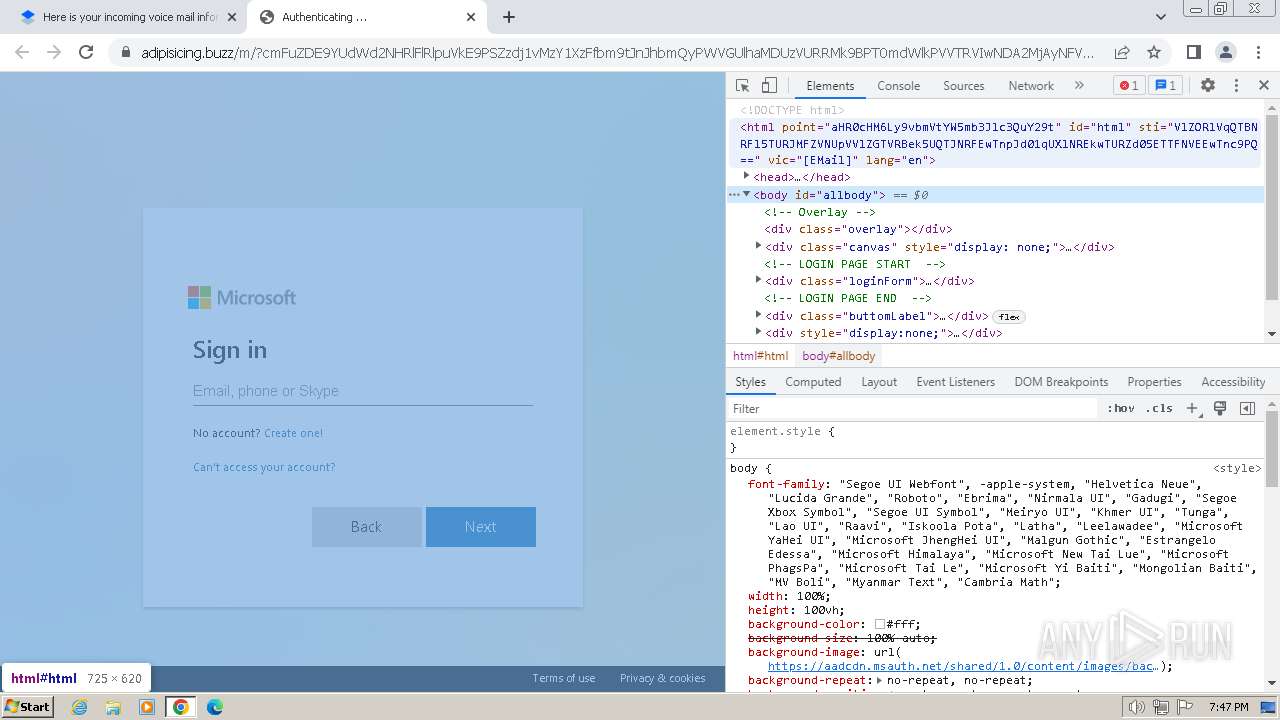The width and height of the screenshot is (1280, 720).
Task: Show more DevTools tabs via chevron
Action: click(x=1079, y=86)
